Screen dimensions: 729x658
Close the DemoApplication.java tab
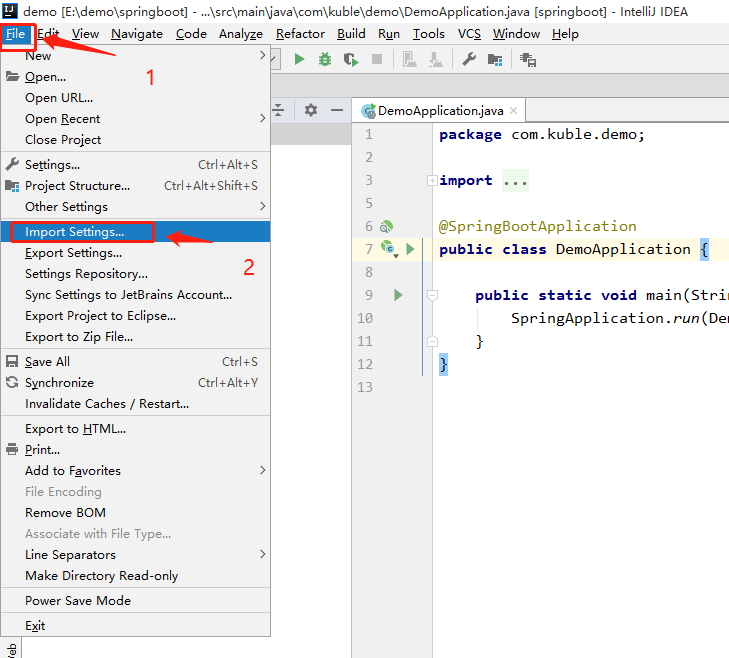513,111
